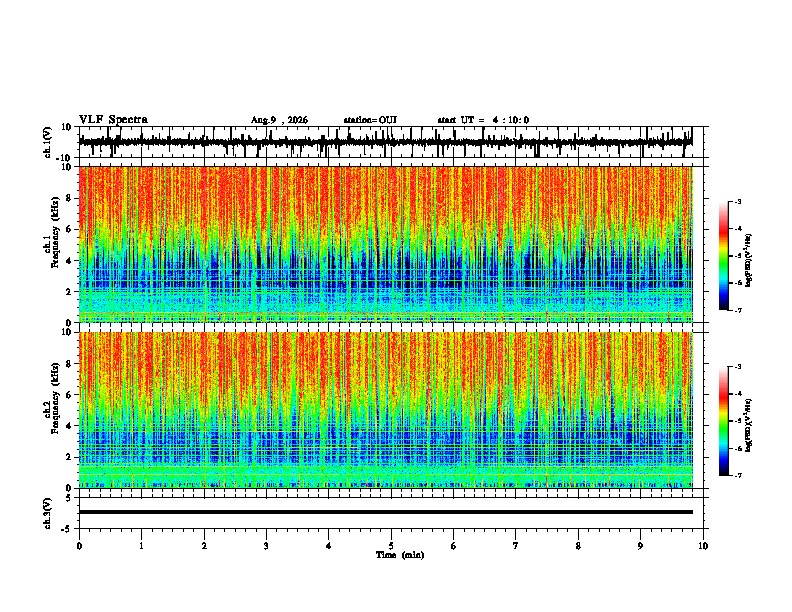Click the '4' kHz tick of ch.2 spectrogram
Viewport: 792px width, 612px height.
pos(70,426)
